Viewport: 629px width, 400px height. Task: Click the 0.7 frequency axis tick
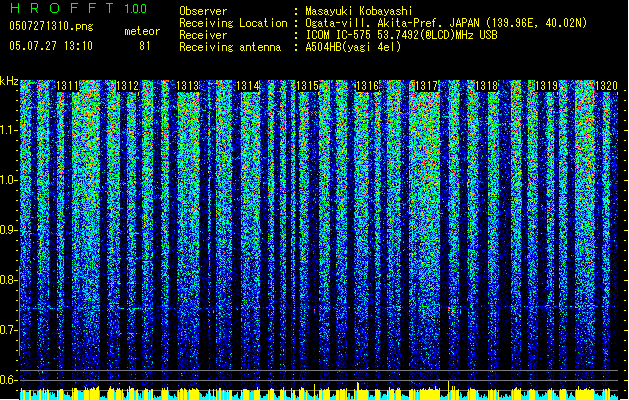pyautogui.click(x=8, y=330)
